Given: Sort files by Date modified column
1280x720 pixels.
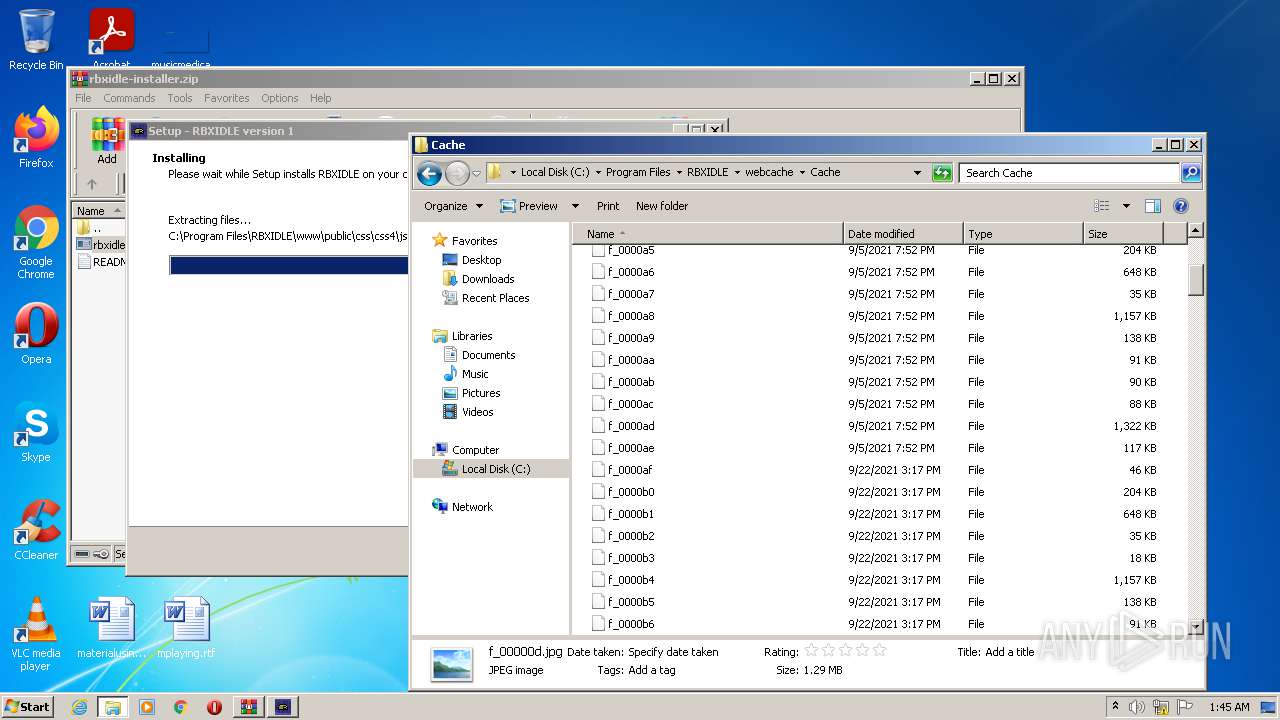Looking at the screenshot, I should (x=903, y=234).
